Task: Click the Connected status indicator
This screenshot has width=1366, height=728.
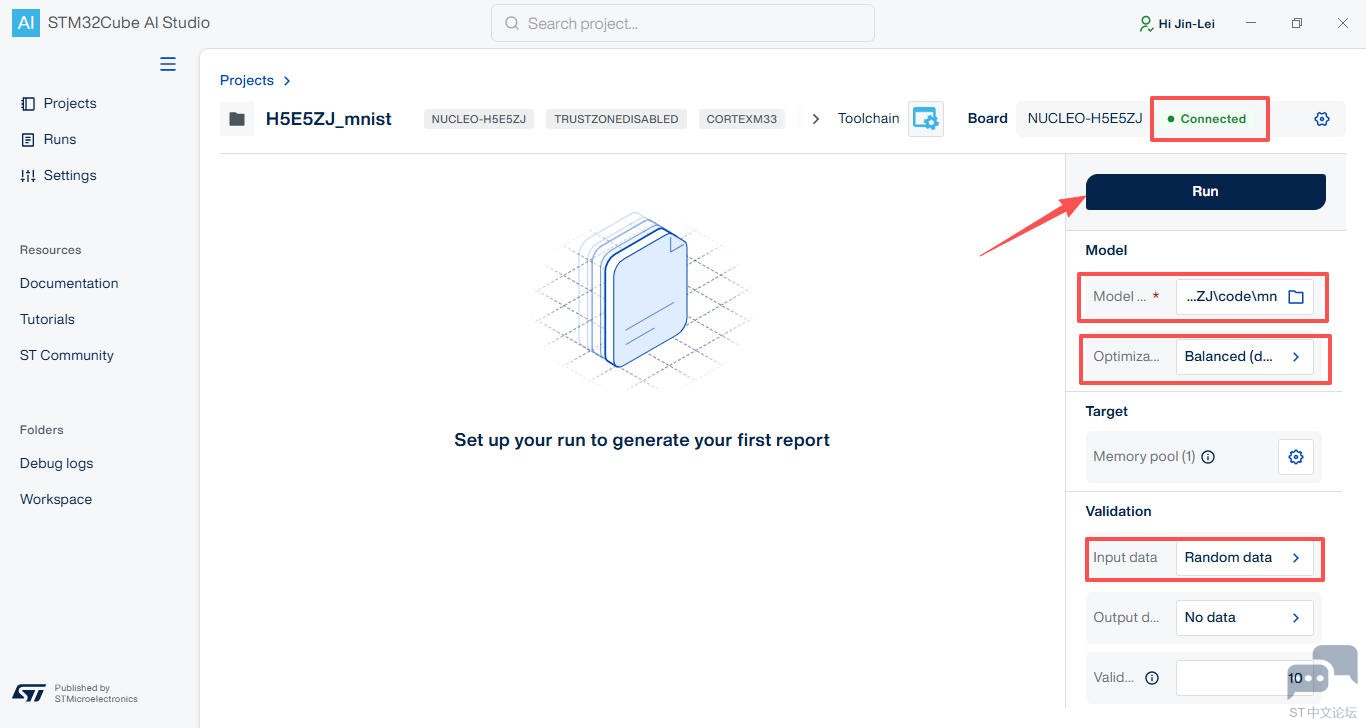Action: [x=1207, y=119]
